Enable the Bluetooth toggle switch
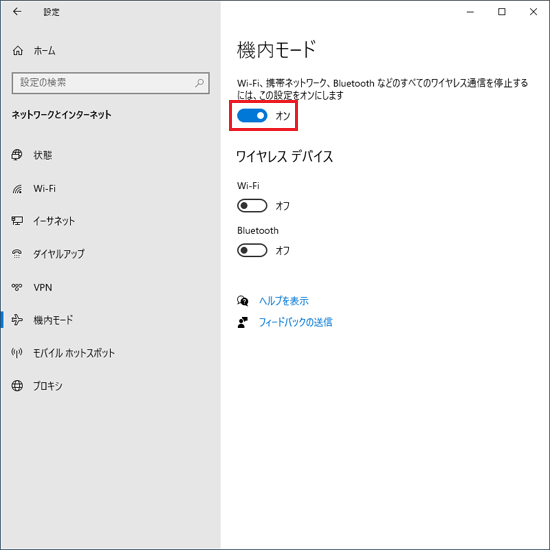This screenshot has width=550, height=550. pos(252,250)
